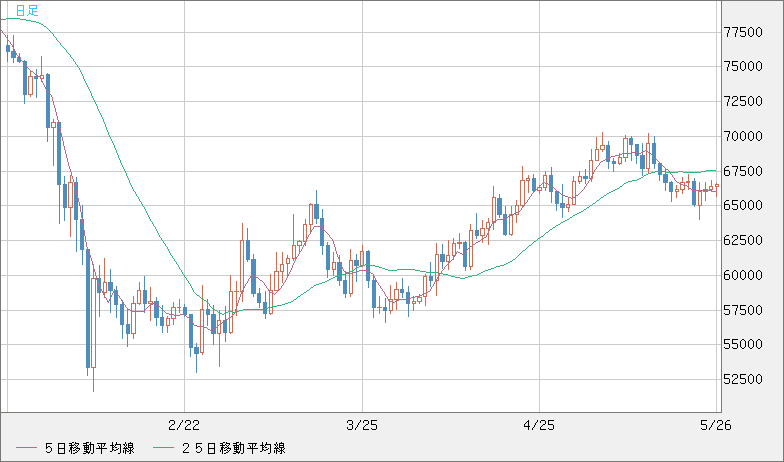Click the 5日移動平均線 legend entry

[x=90, y=448]
